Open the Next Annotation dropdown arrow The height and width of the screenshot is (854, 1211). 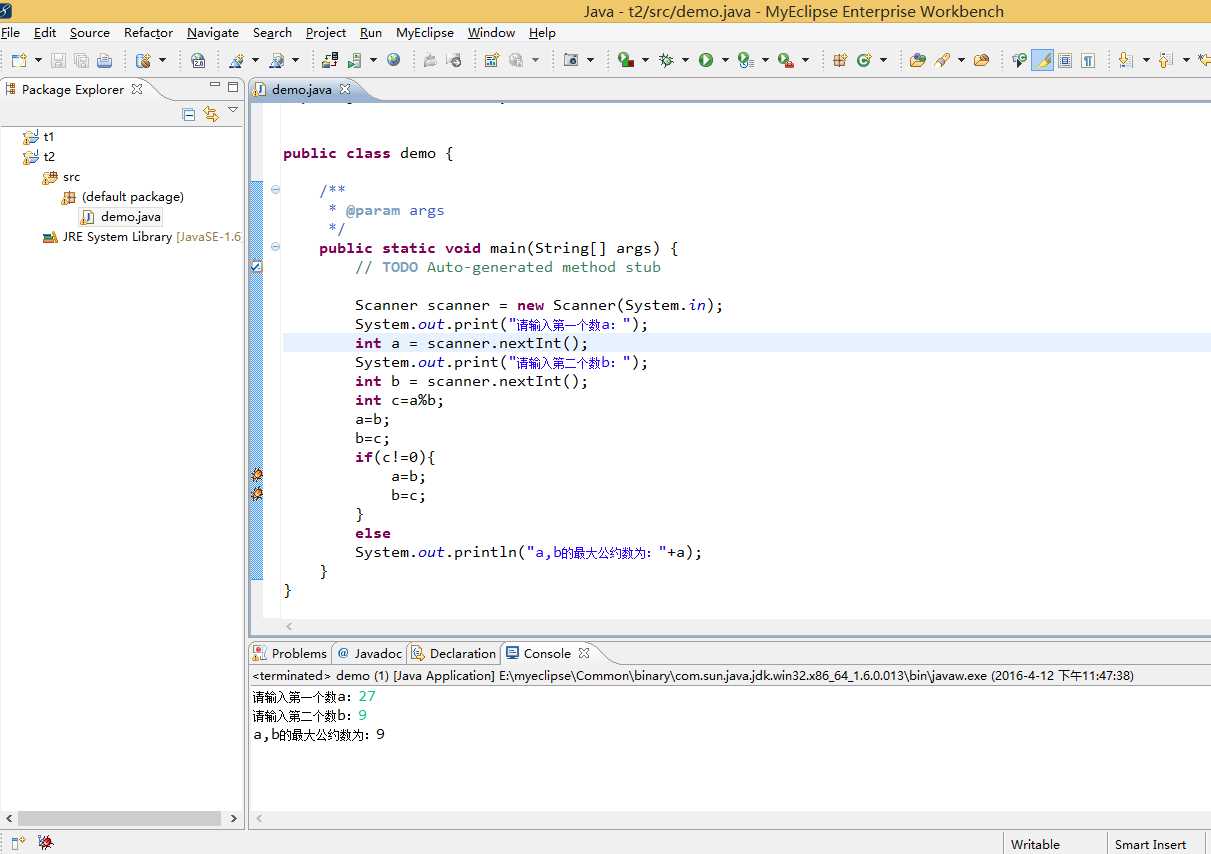coord(1146,60)
